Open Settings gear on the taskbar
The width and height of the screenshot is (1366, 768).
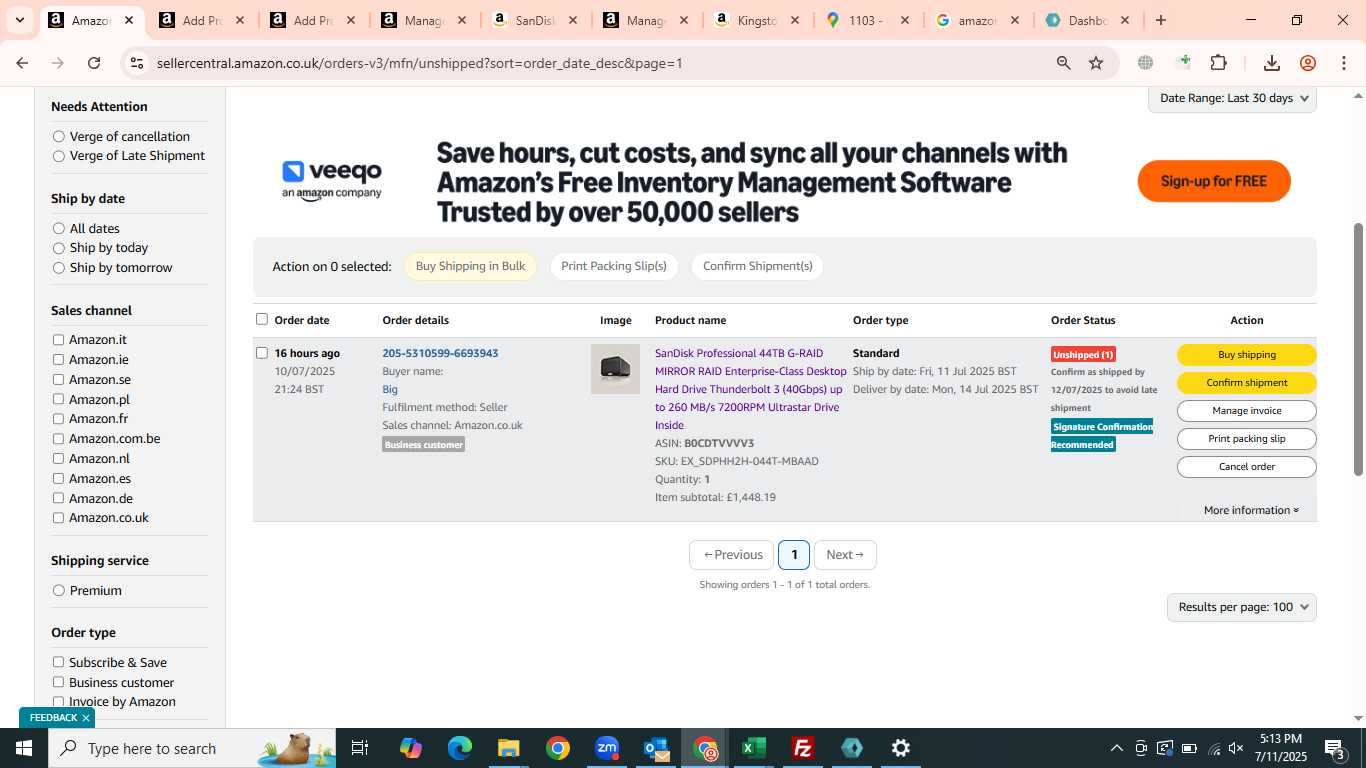pyautogui.click(x=901, y=748)
